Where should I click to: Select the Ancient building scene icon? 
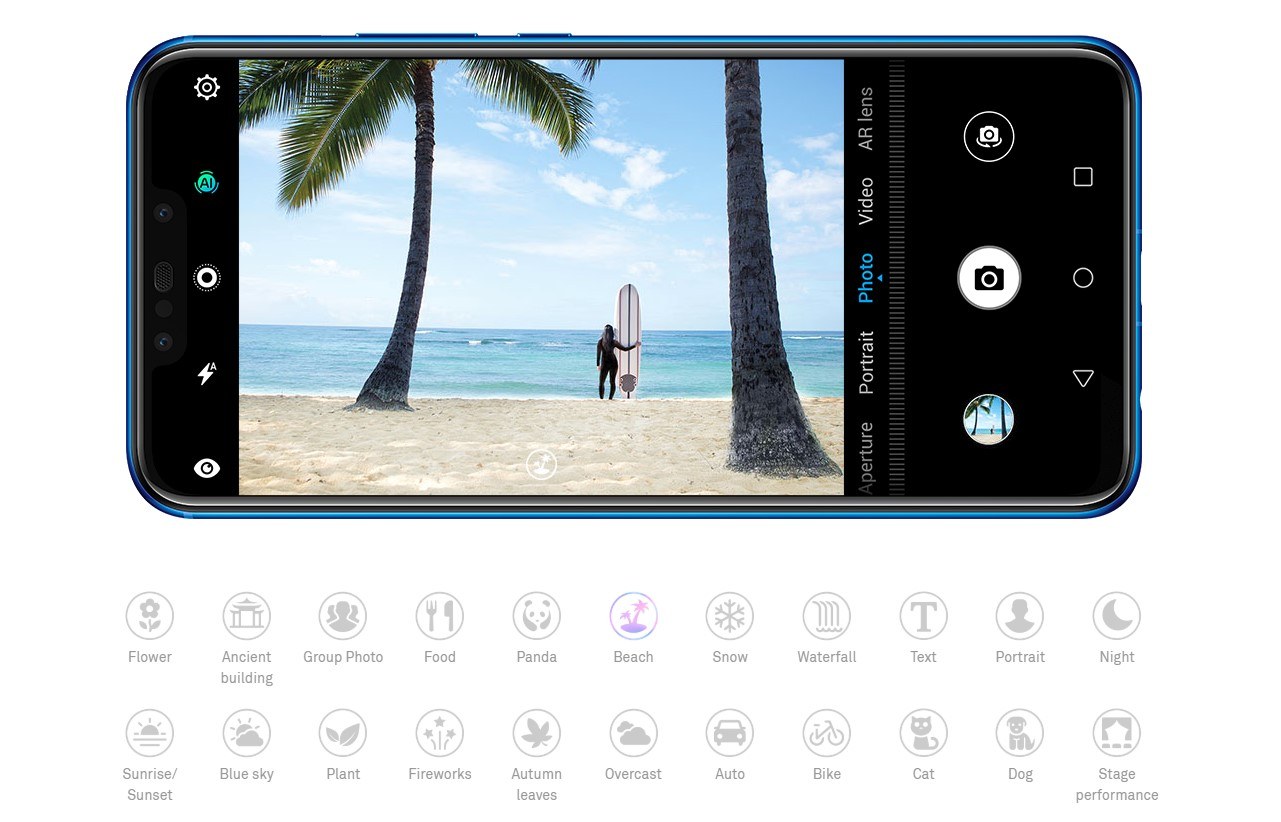click(x=247, y=616)
